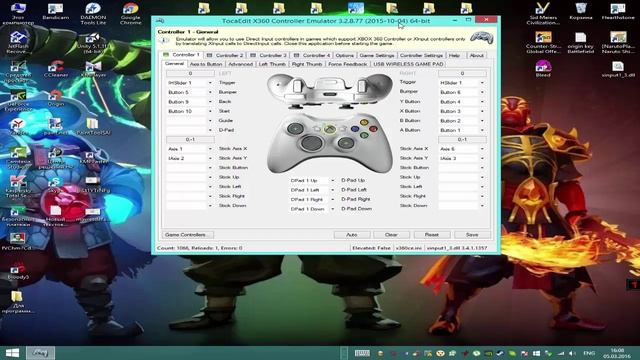Screen dimensions: 640x360
Task: Open Sid Meiers Civilization desktop shortcut
Action: point(543,13)
